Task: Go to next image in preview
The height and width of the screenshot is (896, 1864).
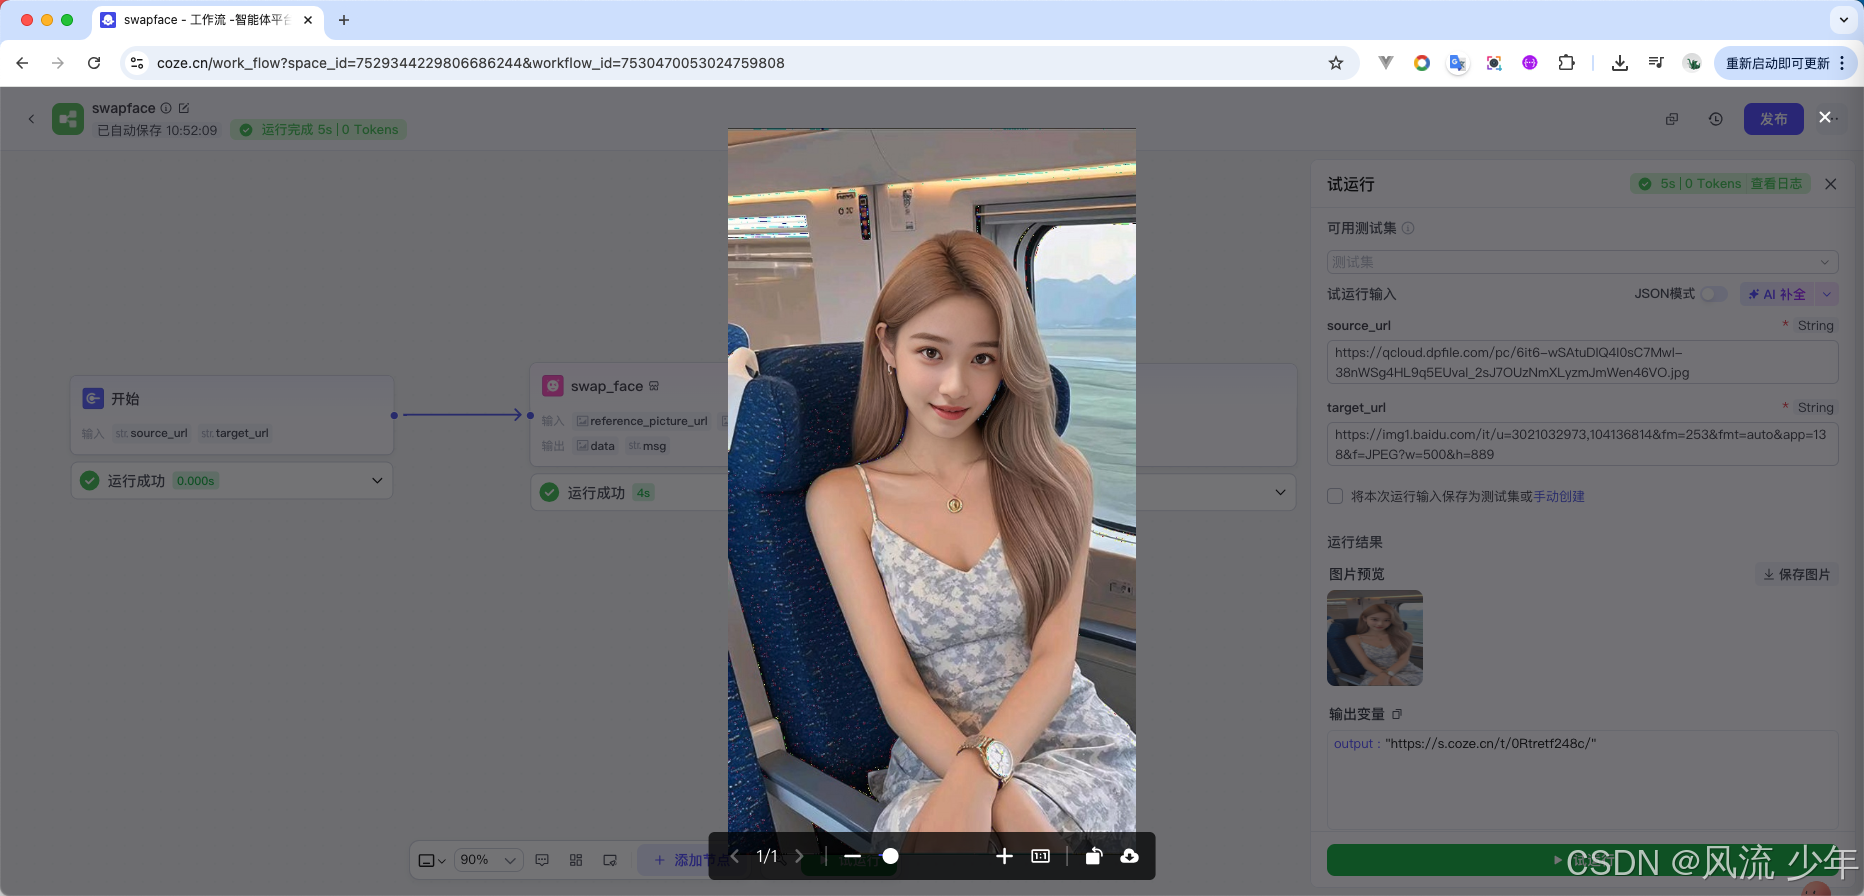Action: 799,856
